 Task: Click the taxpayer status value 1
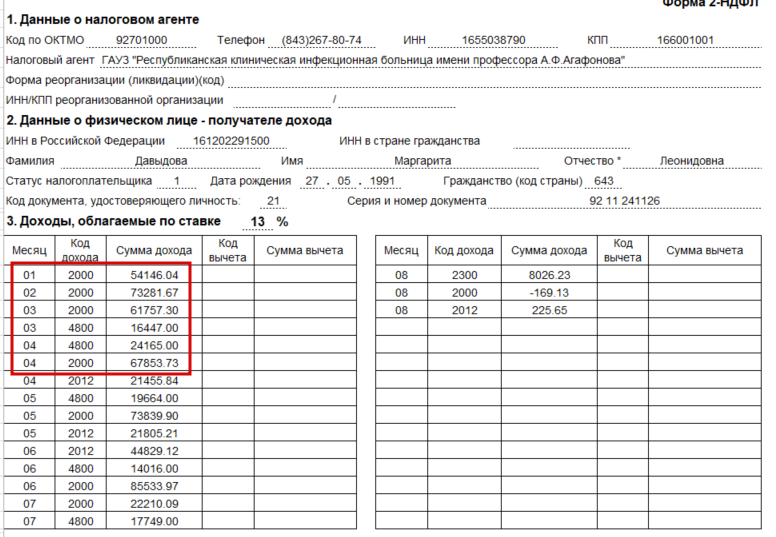tap(177, 181)
